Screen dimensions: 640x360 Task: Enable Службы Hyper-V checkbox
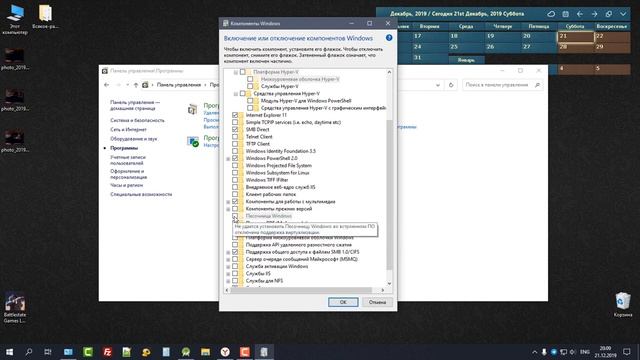click(x=250, y=87)
